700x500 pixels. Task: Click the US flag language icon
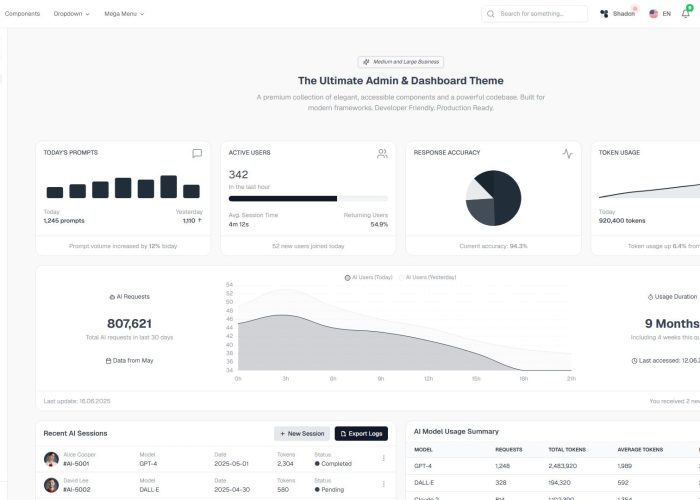pyautogui.click(x=653, y=14)
